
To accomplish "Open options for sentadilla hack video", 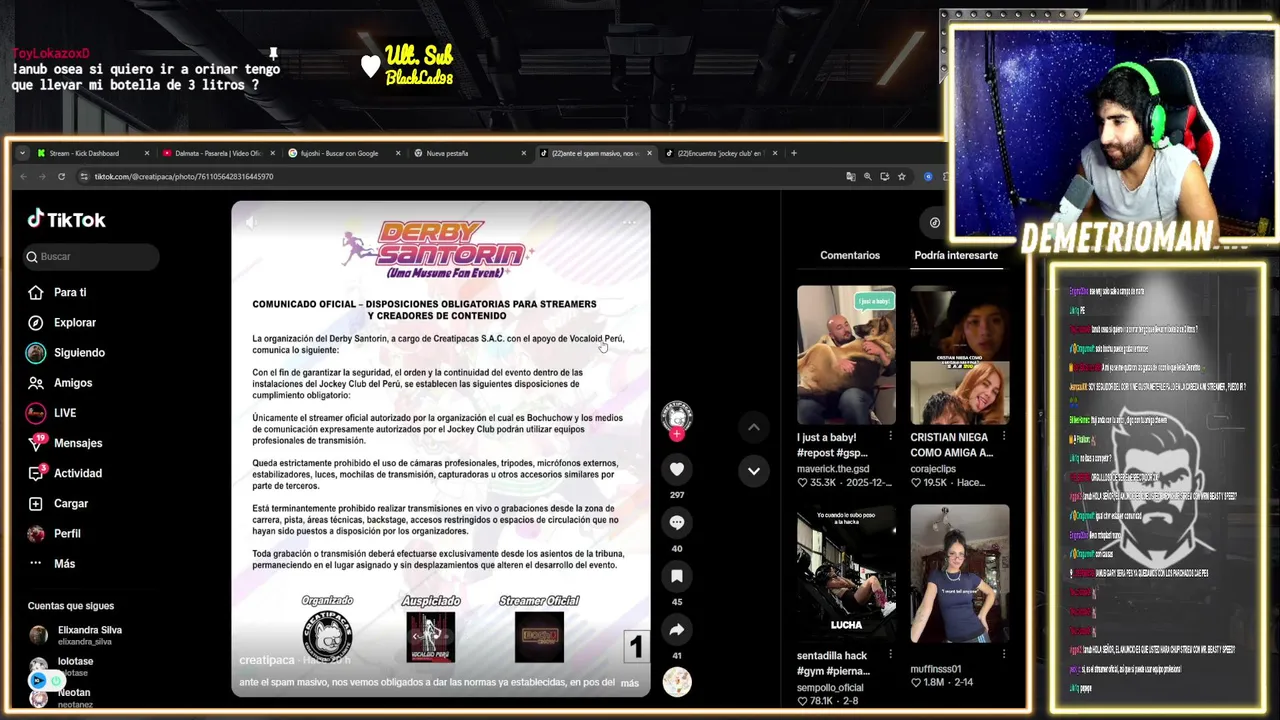I will [890, 655].
